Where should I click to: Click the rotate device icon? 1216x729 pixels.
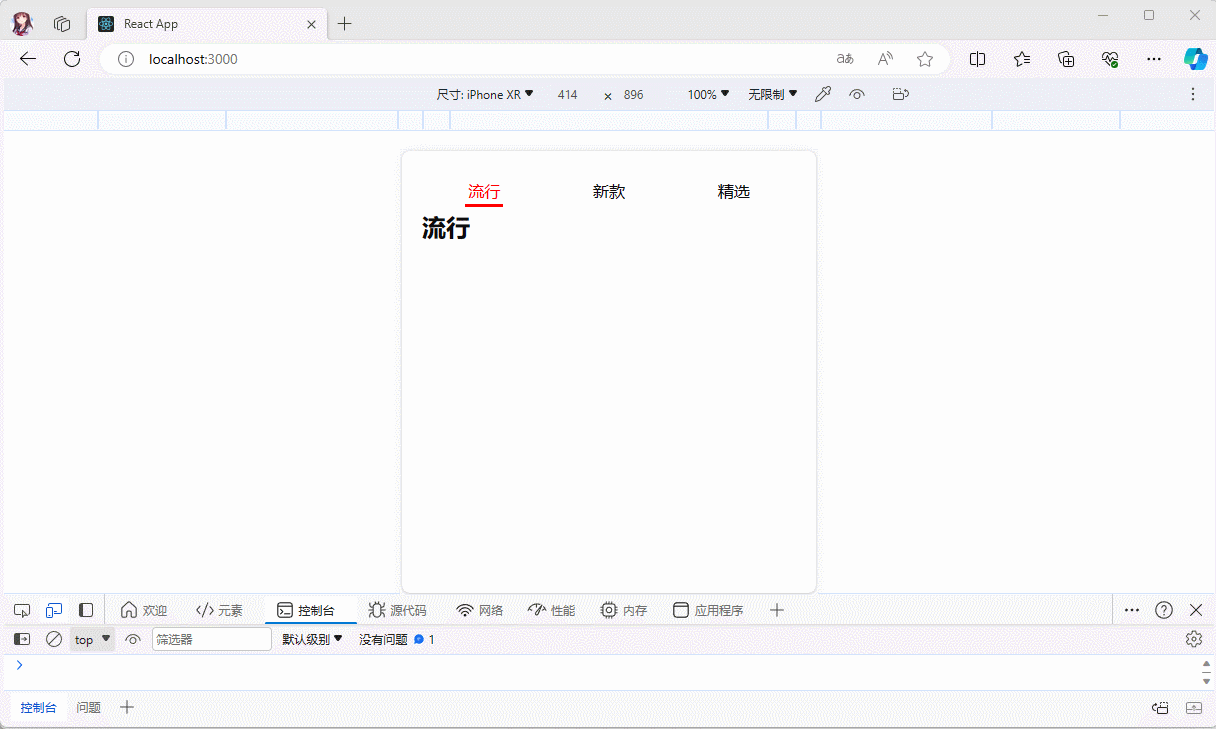pyautogui.click(x=900, y=94)
